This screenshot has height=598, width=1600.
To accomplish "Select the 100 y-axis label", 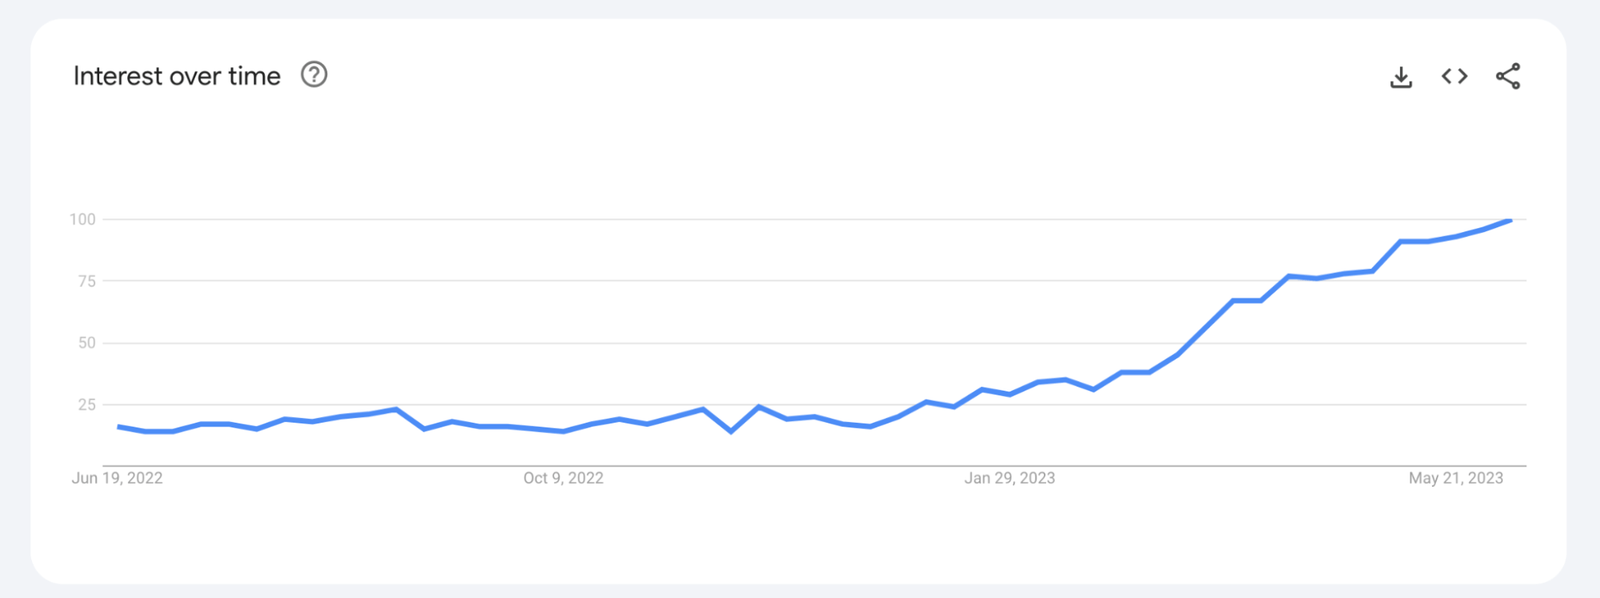I will coord(82,219).
